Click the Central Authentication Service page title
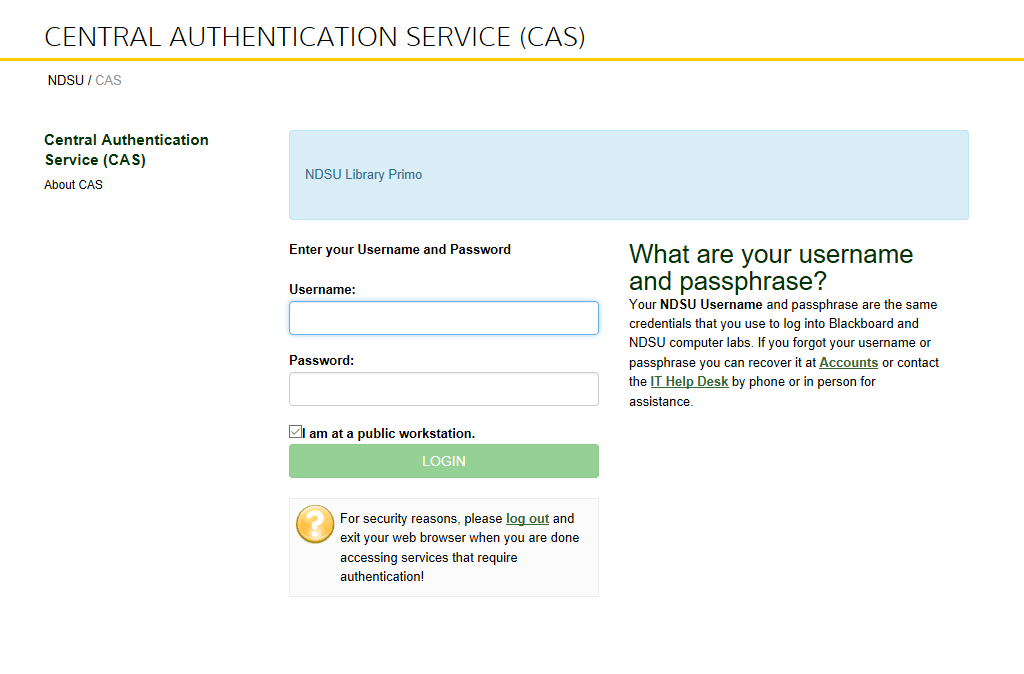Viewport: 1024px width, 674px height. 315,37
